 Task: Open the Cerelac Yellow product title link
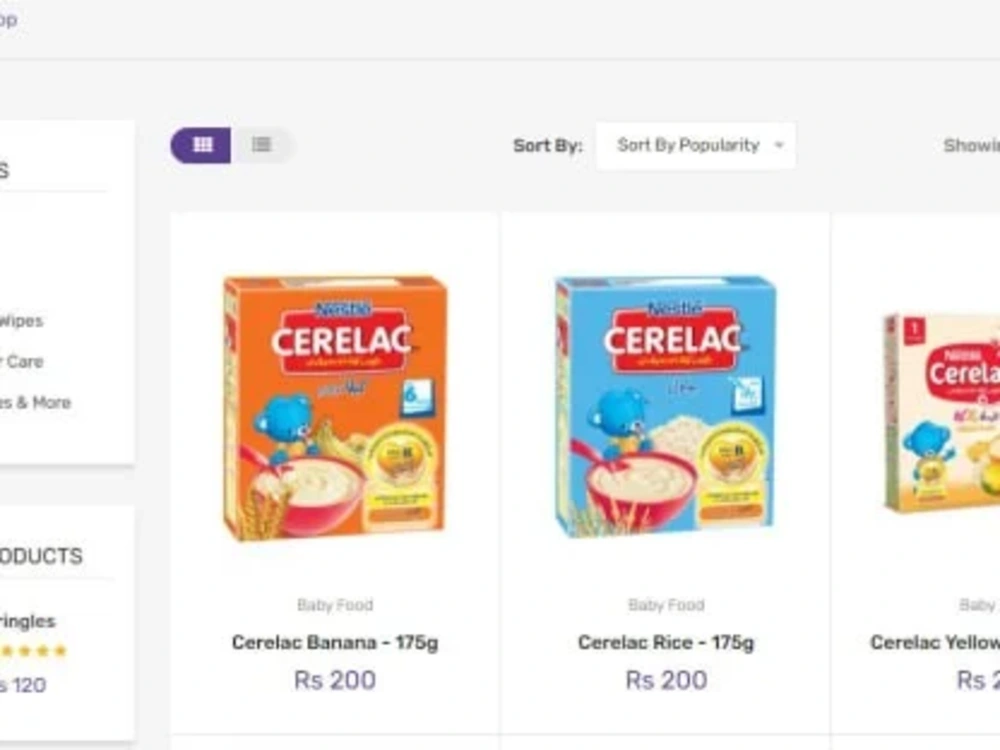(x=935, y=642)
